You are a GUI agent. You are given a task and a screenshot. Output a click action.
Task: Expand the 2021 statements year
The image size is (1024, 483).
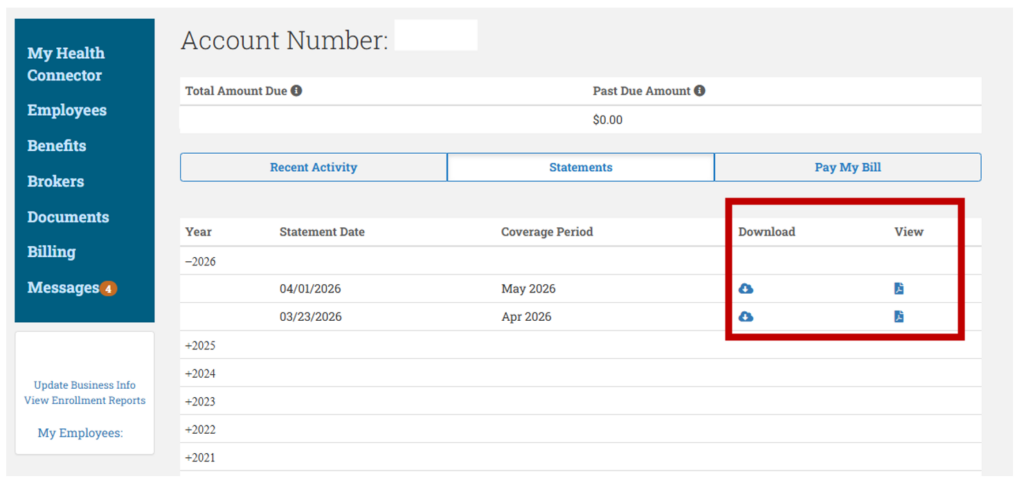tap(200, 458)
